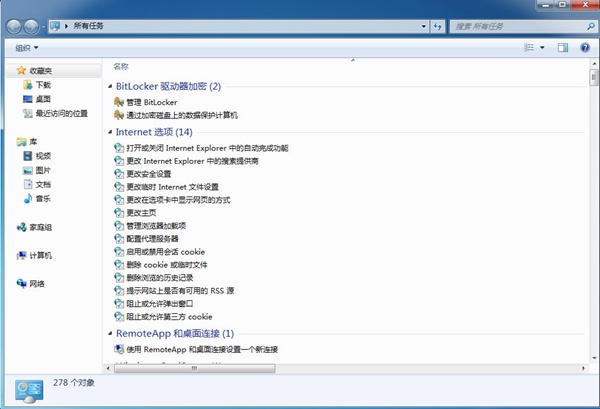Collapse the RemoteApp 和桌面连接 group
The width and height of the screenshot is (600, 409).
tap(110, 334)
